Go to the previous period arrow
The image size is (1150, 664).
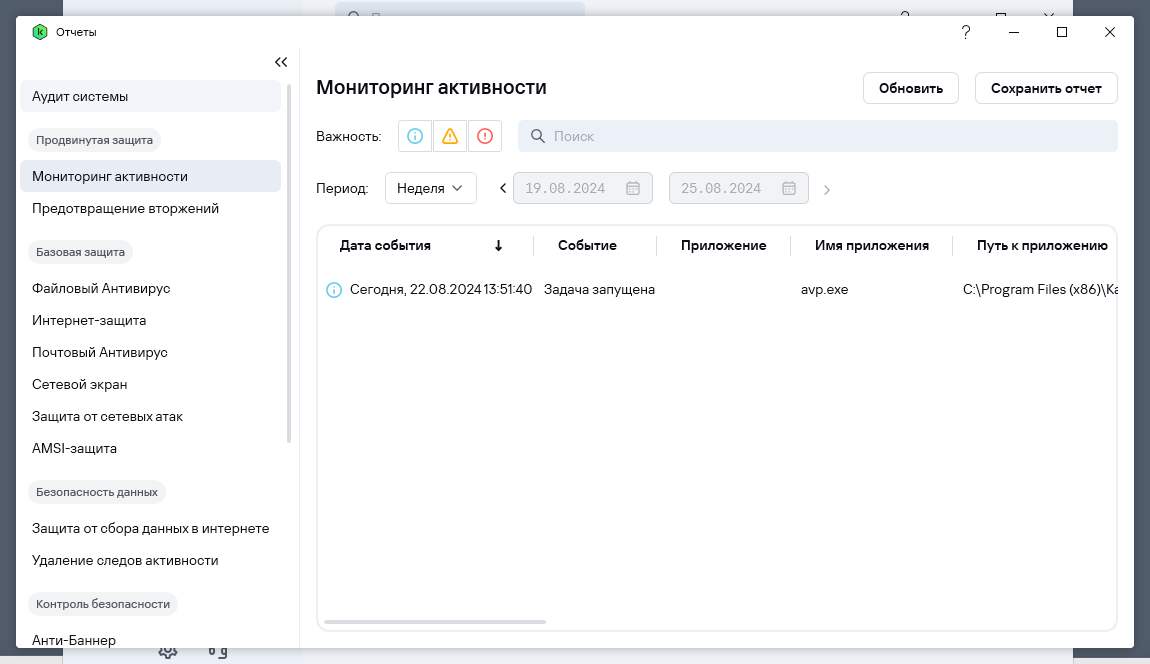(x=503, y=188)
